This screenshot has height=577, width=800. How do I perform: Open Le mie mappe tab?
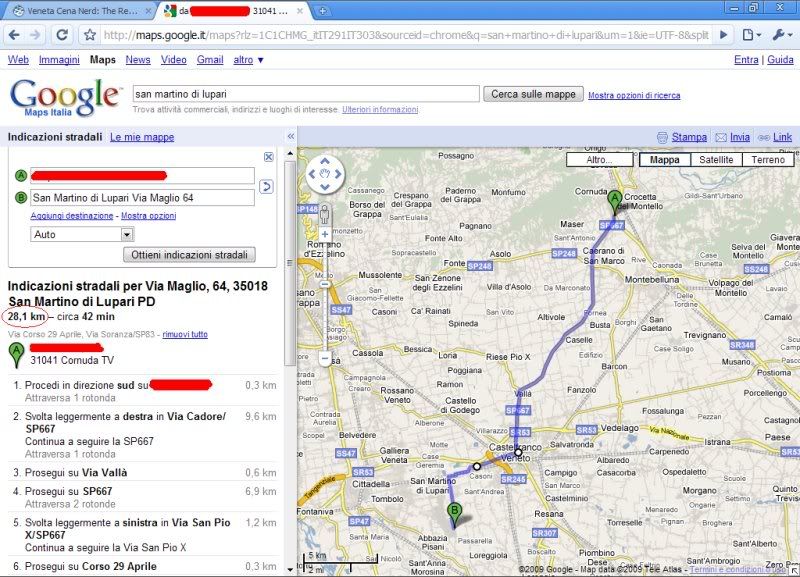[141, 137]
